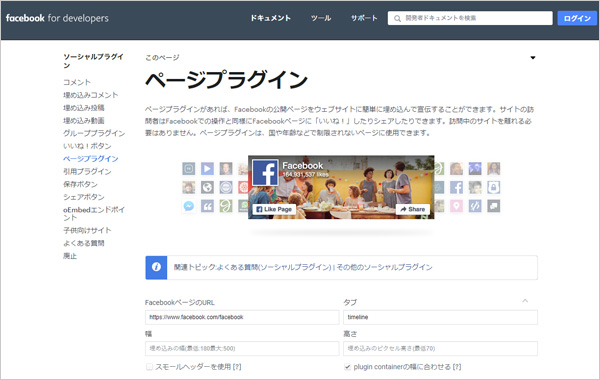Viewport: 600px width, 380px height.
Task: Expand the このページ dropdown arrow
Action: point(533,58)
